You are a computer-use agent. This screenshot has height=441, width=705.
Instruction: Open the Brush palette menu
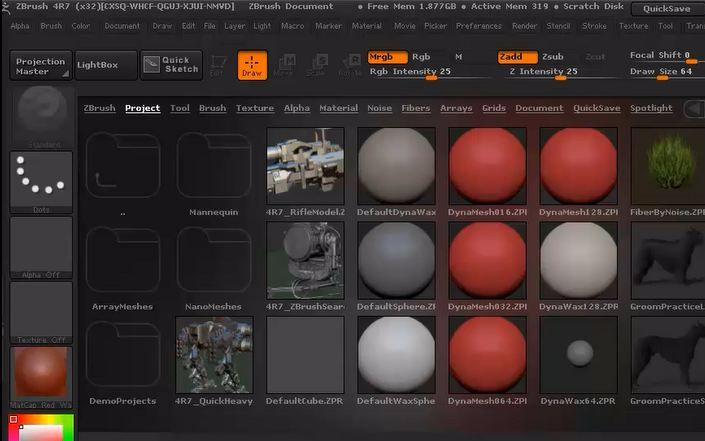pos(51,26)
